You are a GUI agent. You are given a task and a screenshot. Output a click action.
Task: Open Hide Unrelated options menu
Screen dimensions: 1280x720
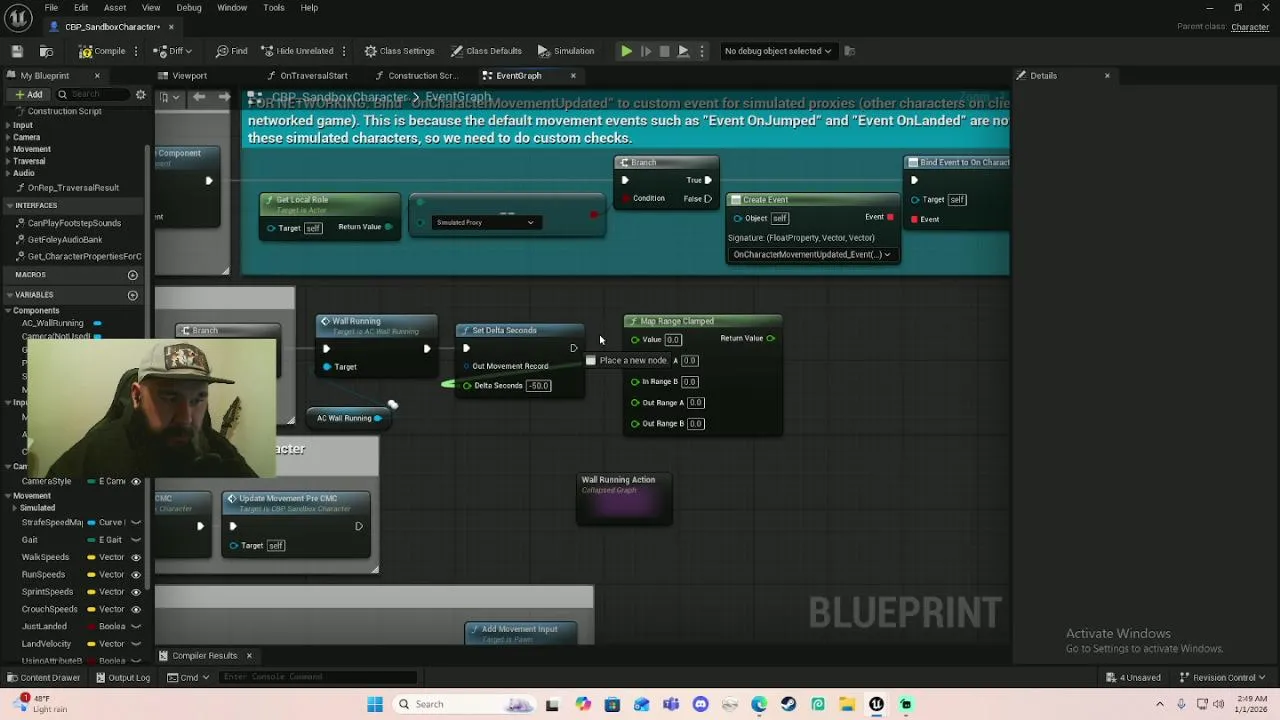tap(344, 51)
